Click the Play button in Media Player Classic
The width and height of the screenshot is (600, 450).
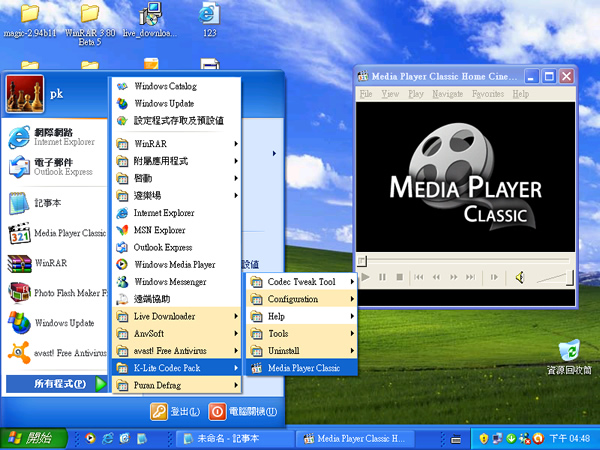[365, 277]
